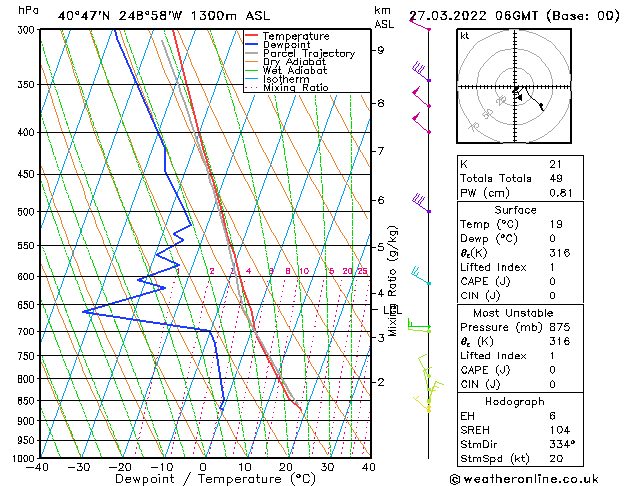Click the 'Dewp (°C)' row label

(x=489, y=239)
